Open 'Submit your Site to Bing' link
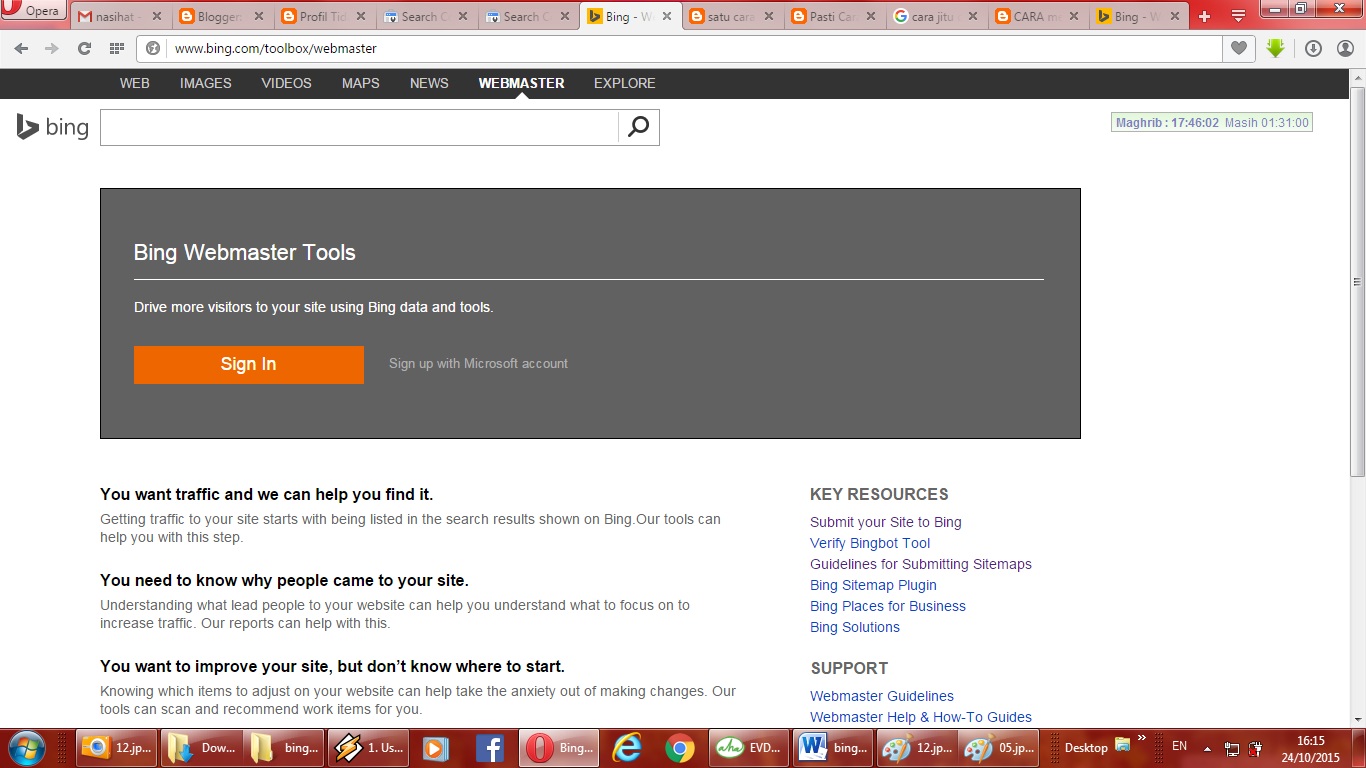Viewport: 1366px width, 768px height. (886, 522)
